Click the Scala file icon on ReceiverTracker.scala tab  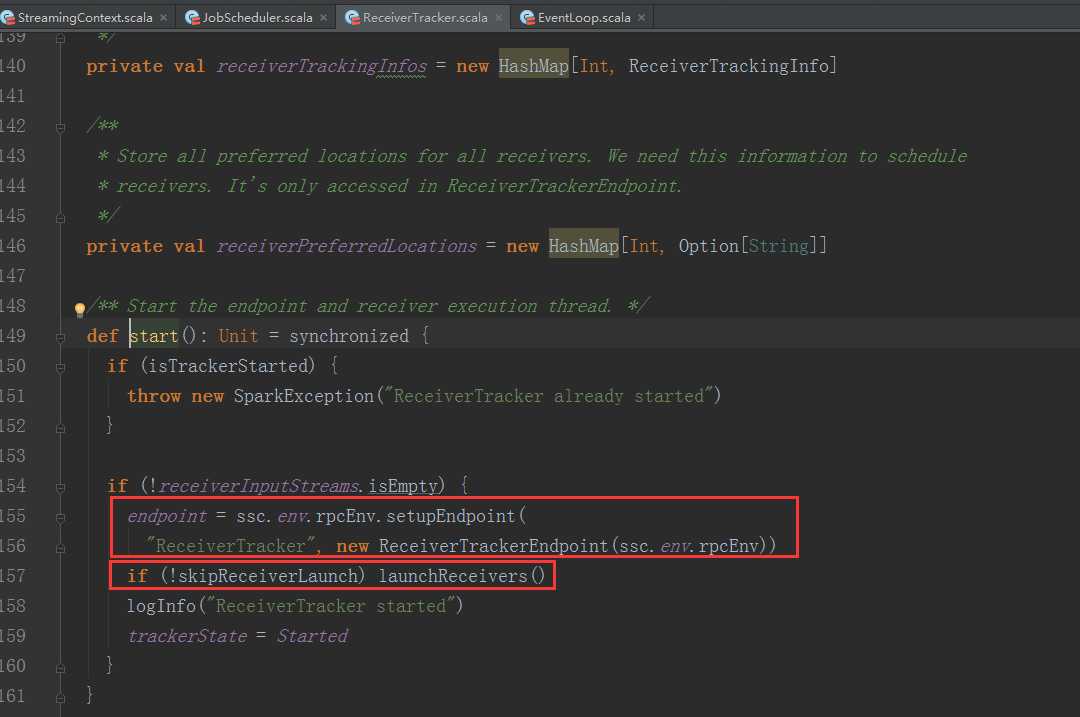point(353,18)
